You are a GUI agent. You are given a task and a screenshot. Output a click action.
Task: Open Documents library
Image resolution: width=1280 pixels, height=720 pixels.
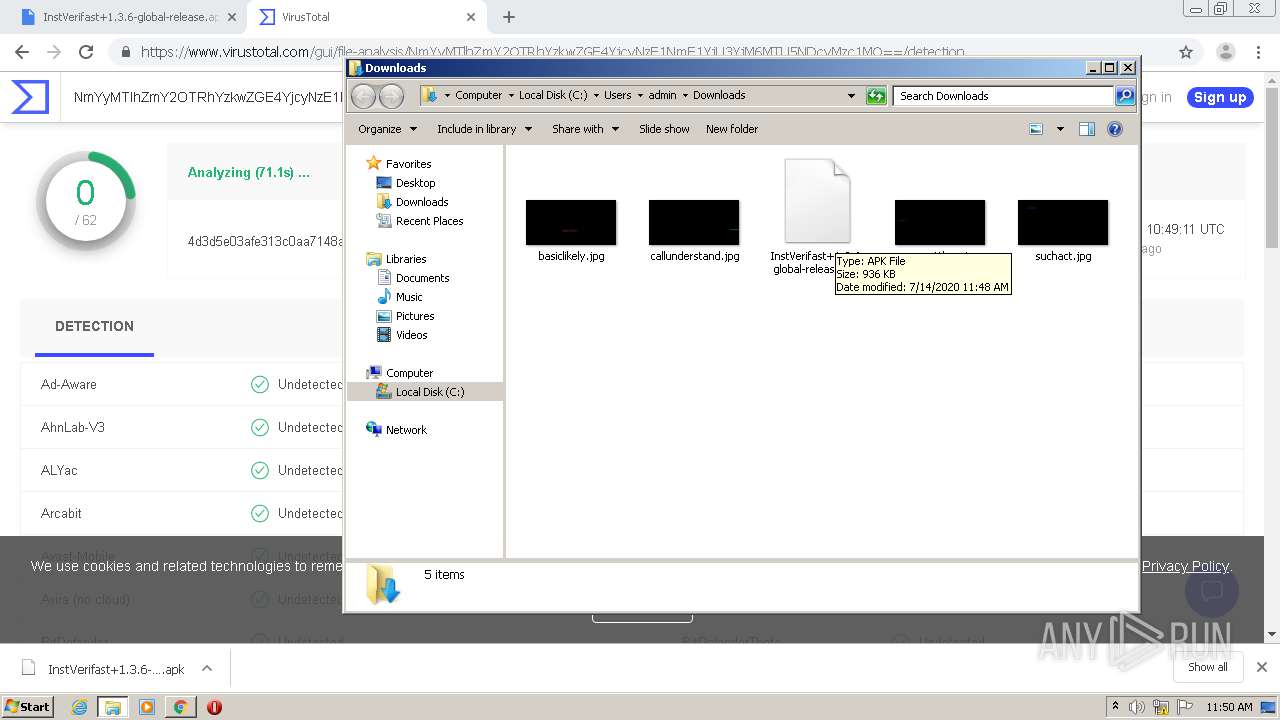pos(422,278)
